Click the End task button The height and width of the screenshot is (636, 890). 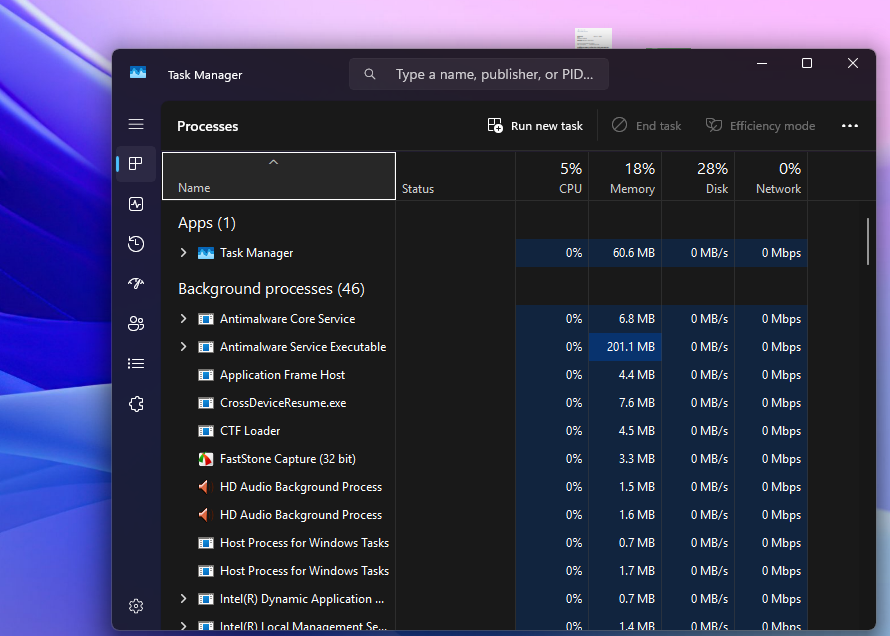coord(646,126)
